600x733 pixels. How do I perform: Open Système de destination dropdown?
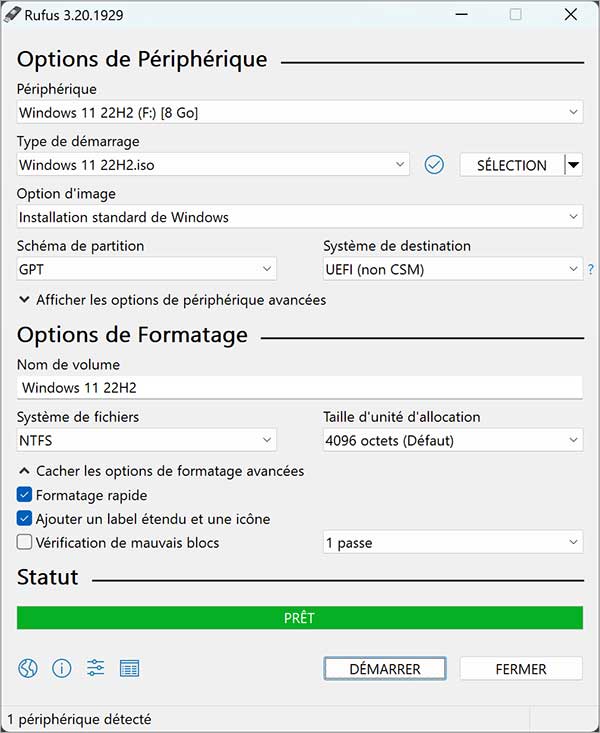pyautogui.click(x=453, y=269)
